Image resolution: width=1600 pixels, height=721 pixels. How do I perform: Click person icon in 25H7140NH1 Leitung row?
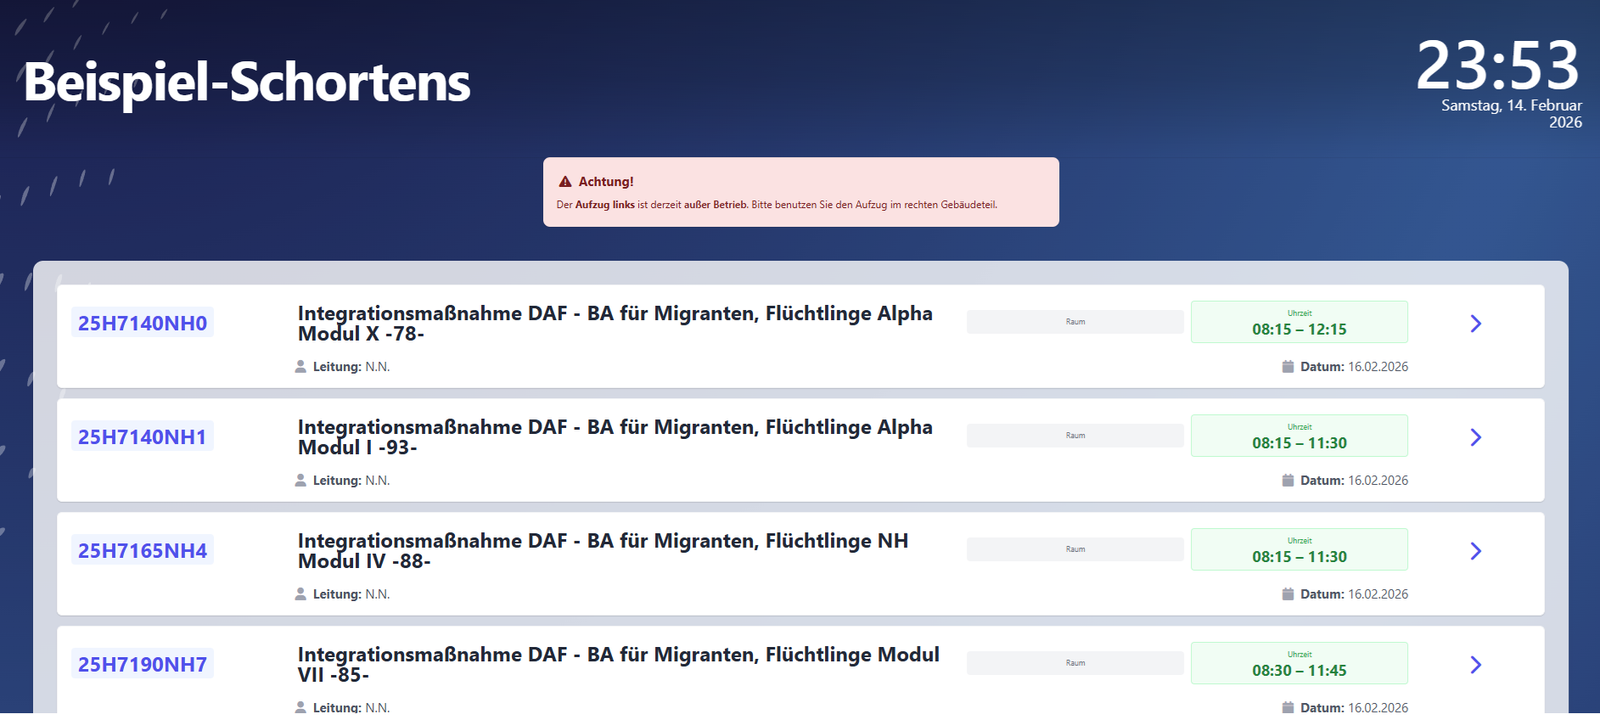(301, 481)
